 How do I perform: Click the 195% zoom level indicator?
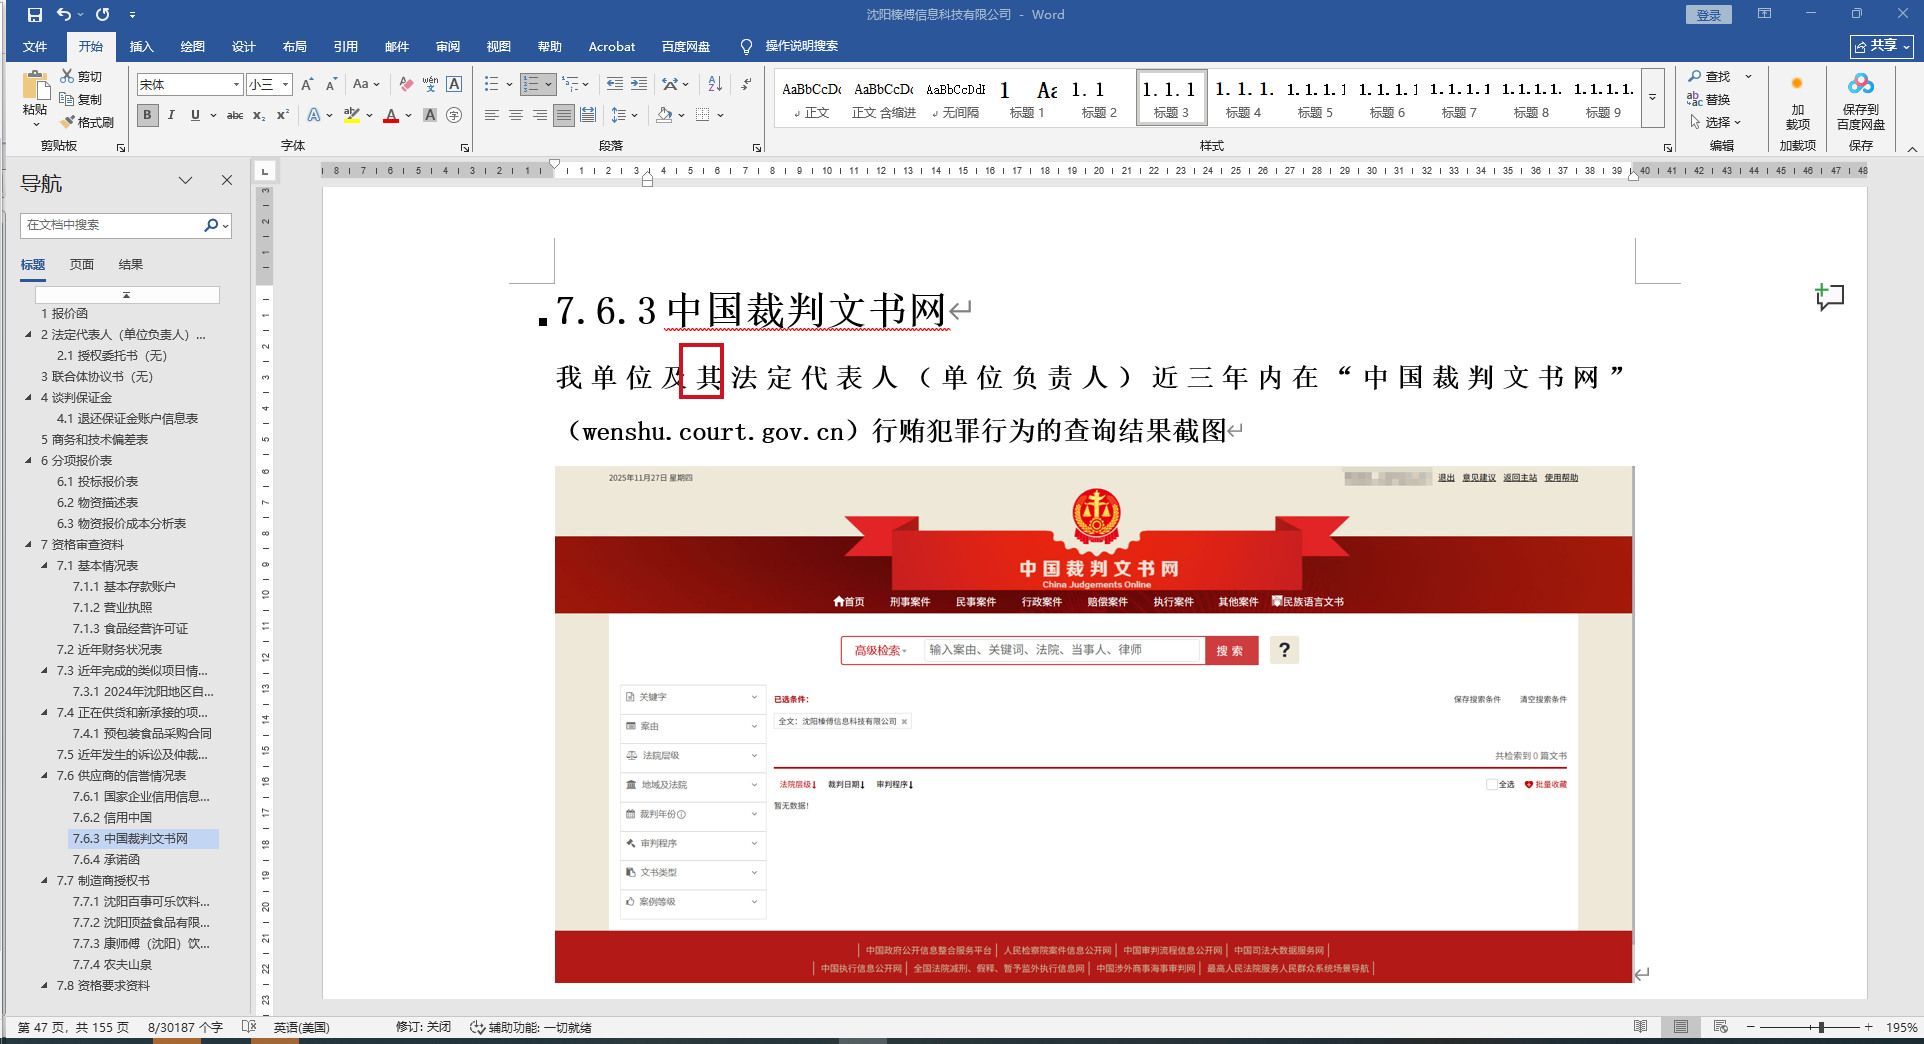pos(1901,1027)
